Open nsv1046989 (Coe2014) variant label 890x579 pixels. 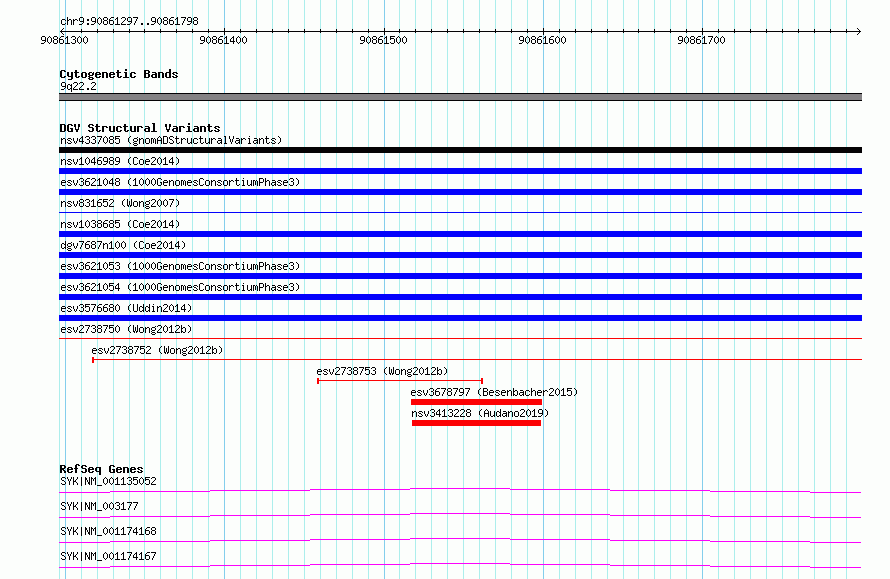120,161
